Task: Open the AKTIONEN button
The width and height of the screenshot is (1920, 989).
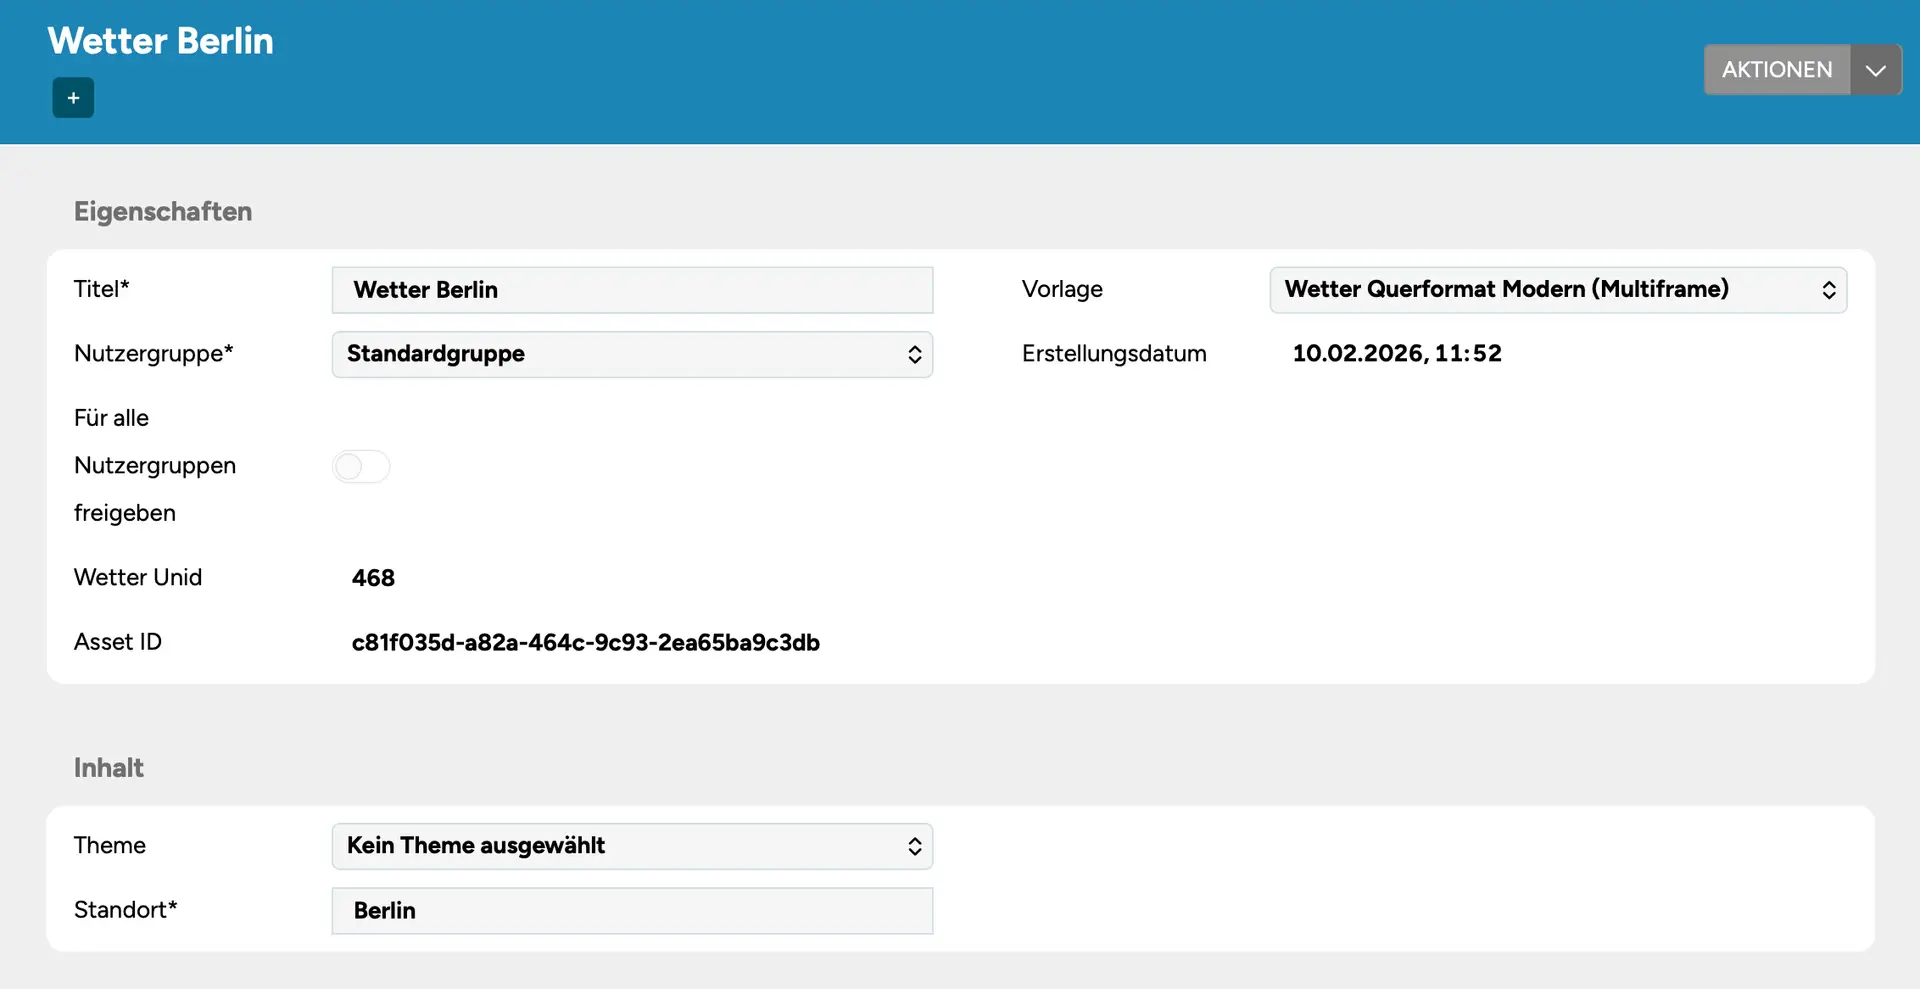Action: [x=1777, y=70]
